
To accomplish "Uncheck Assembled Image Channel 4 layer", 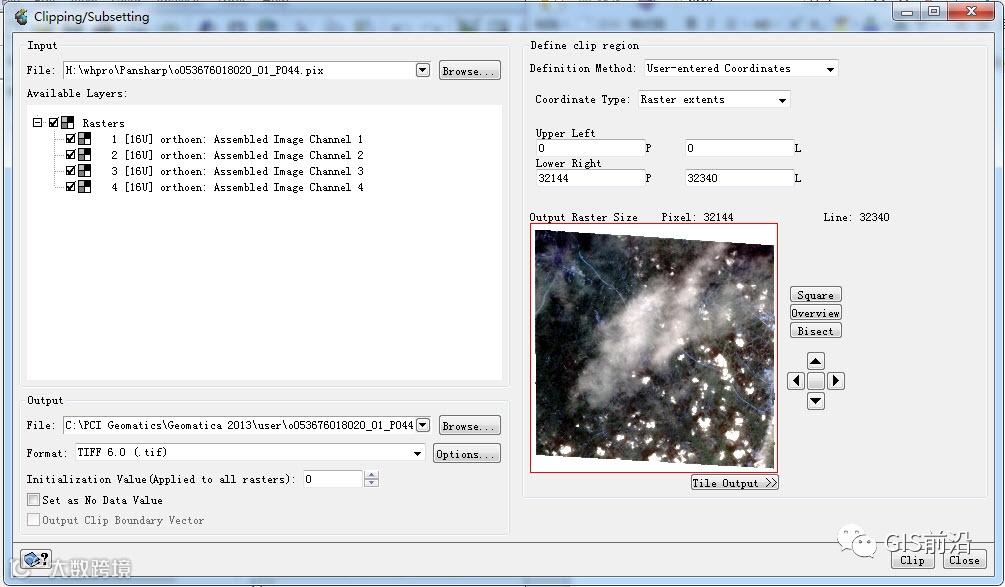I will point(71,186).
